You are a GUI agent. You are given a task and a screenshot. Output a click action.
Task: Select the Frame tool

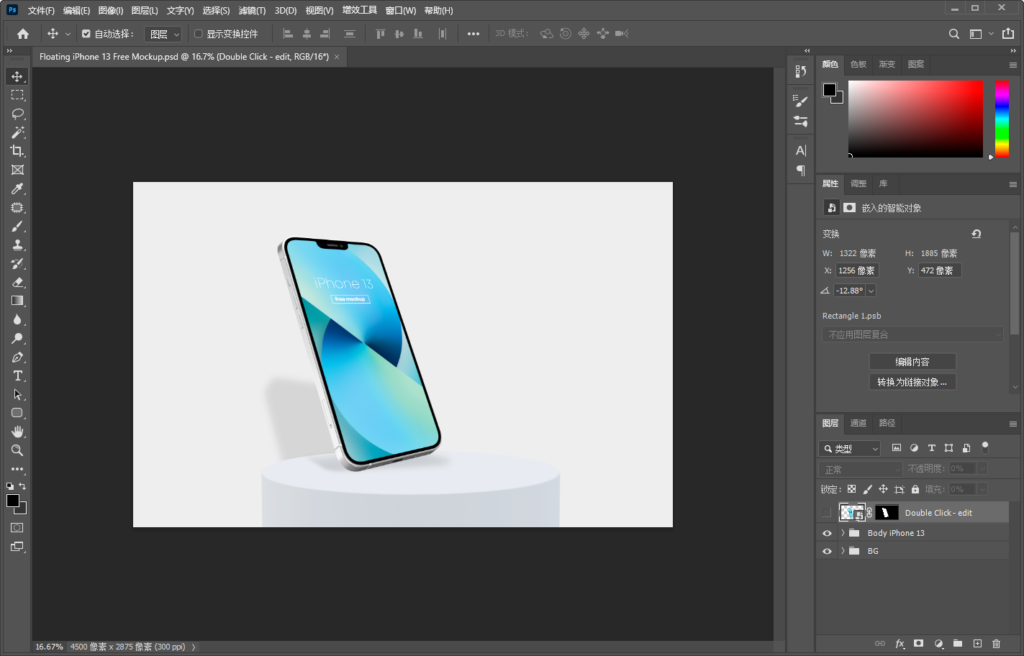[x=17, y=170]
